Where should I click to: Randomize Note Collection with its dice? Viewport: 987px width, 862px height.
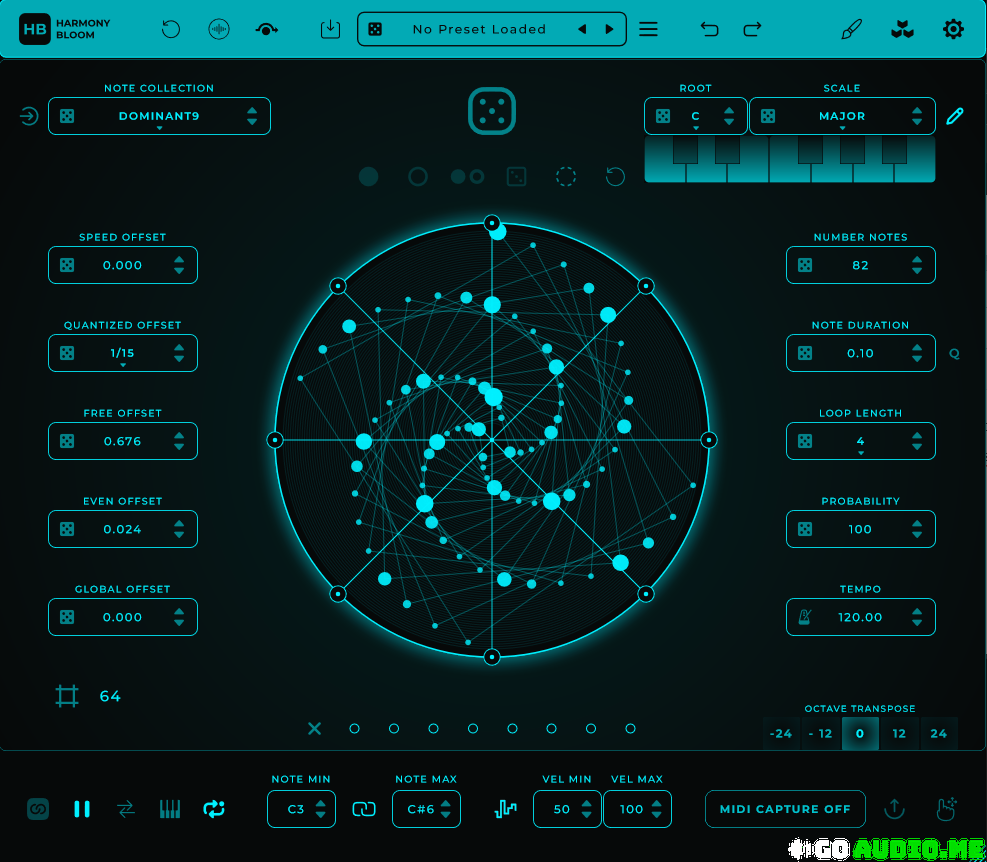tap(67, 116)
